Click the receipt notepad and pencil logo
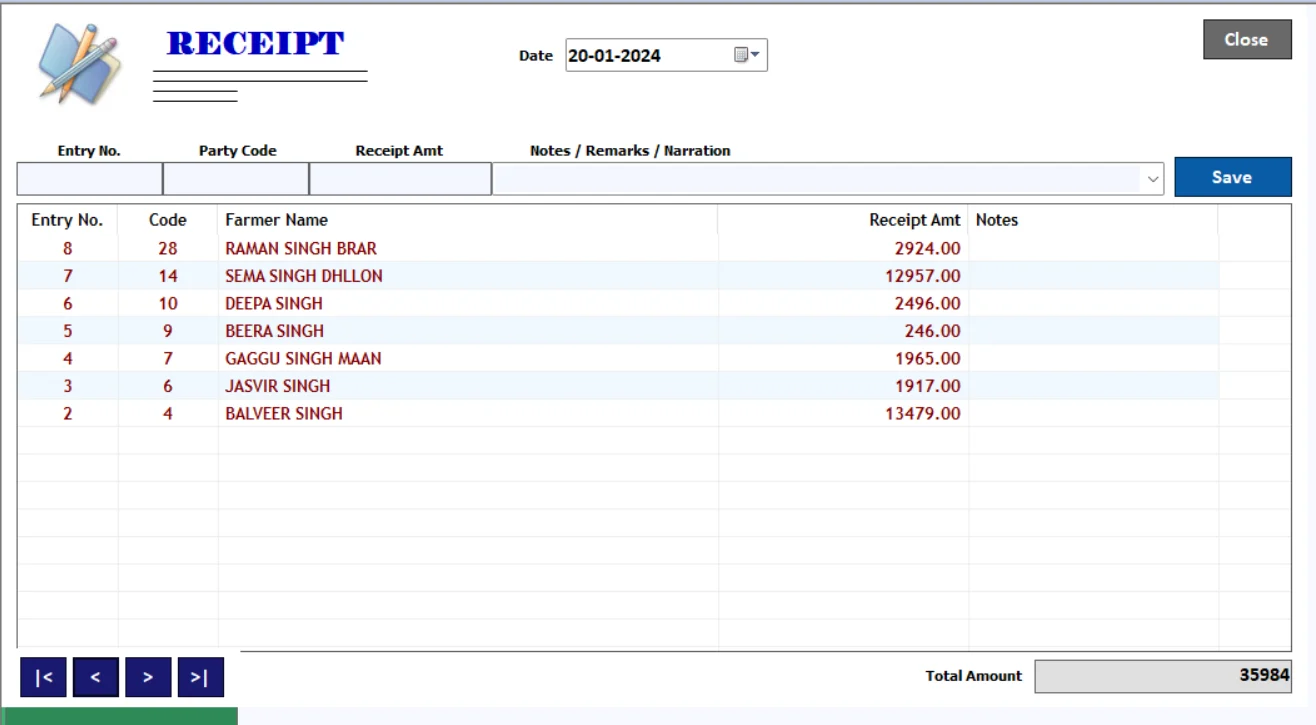1316x725 pixels. tap(80, 64)
